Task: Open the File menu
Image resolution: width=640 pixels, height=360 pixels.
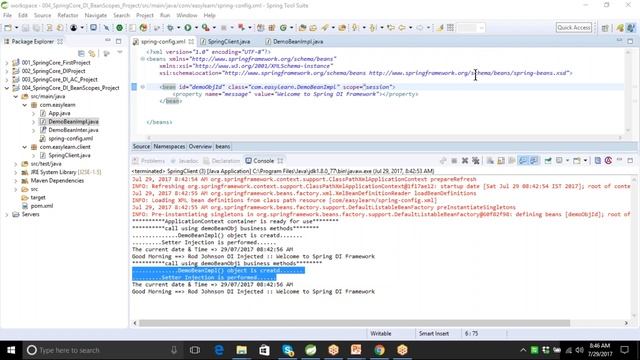Action: coord(7,15)
